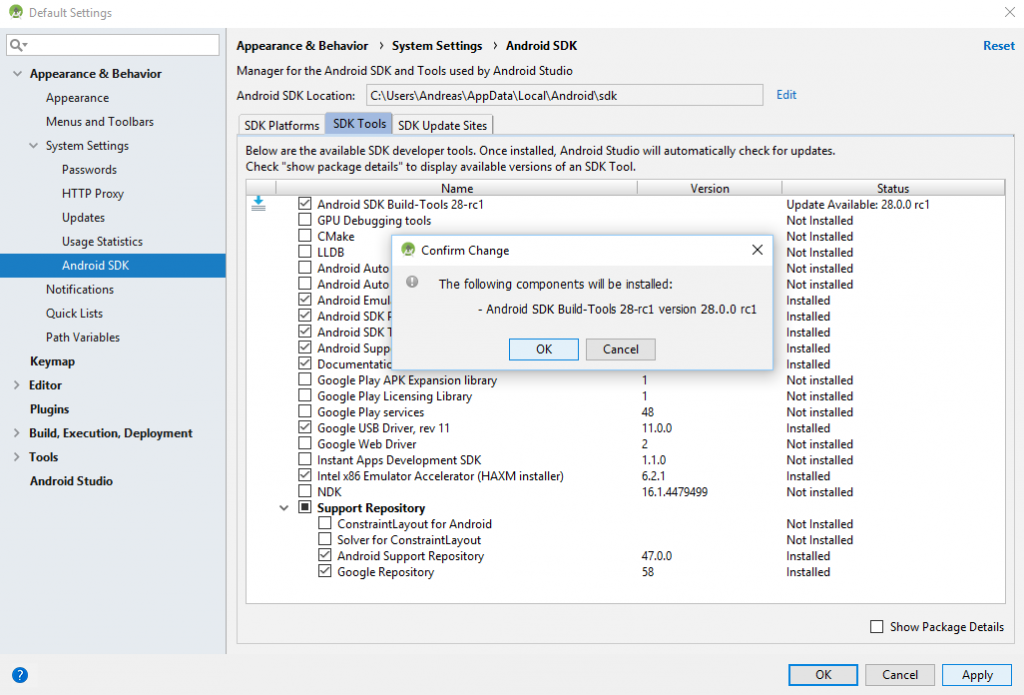Select the SDK Tools tab

359,123
